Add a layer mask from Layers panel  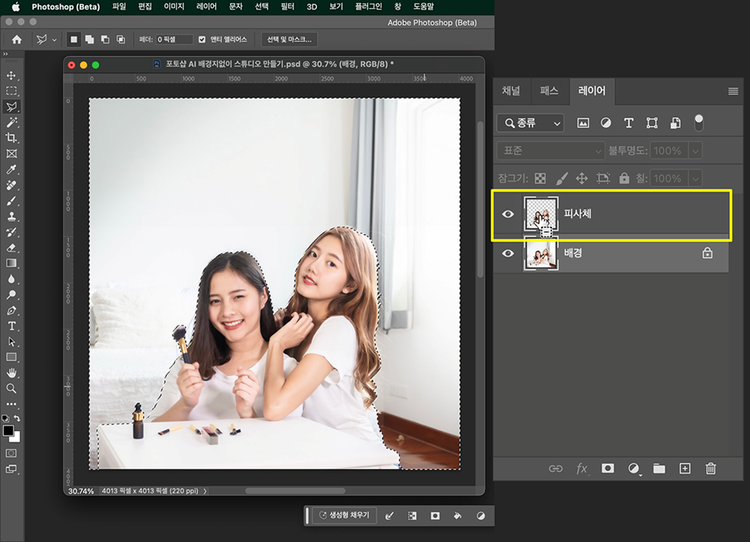607,468
